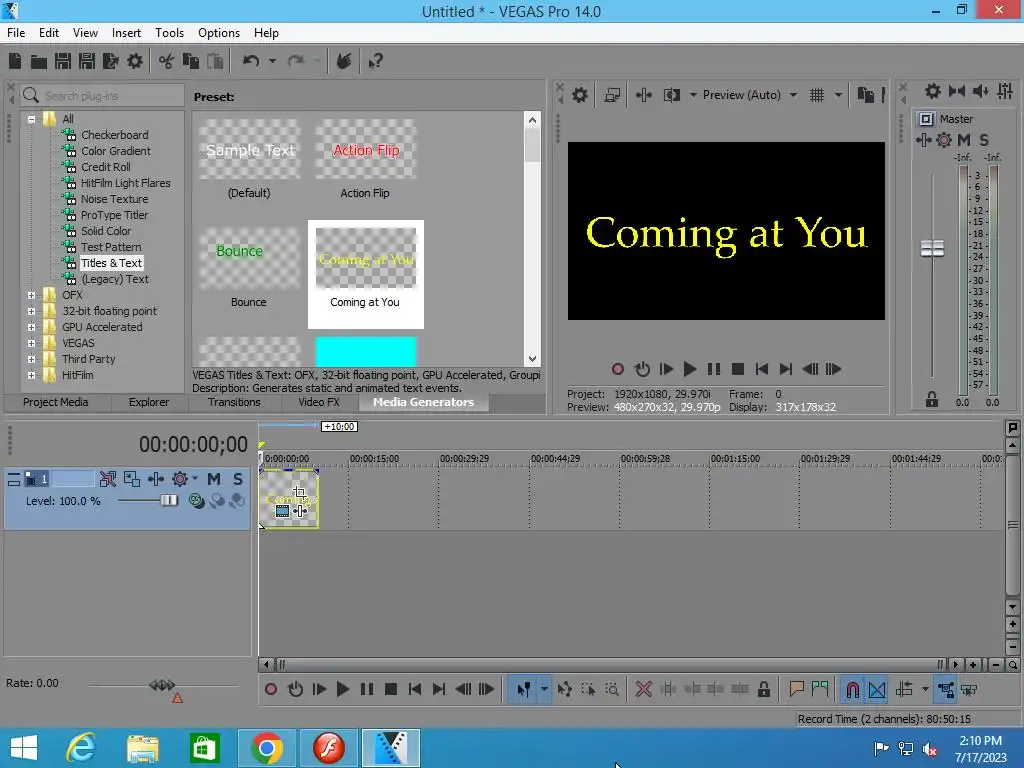Open Internet Explorer from the taskbar

[81, 748]
